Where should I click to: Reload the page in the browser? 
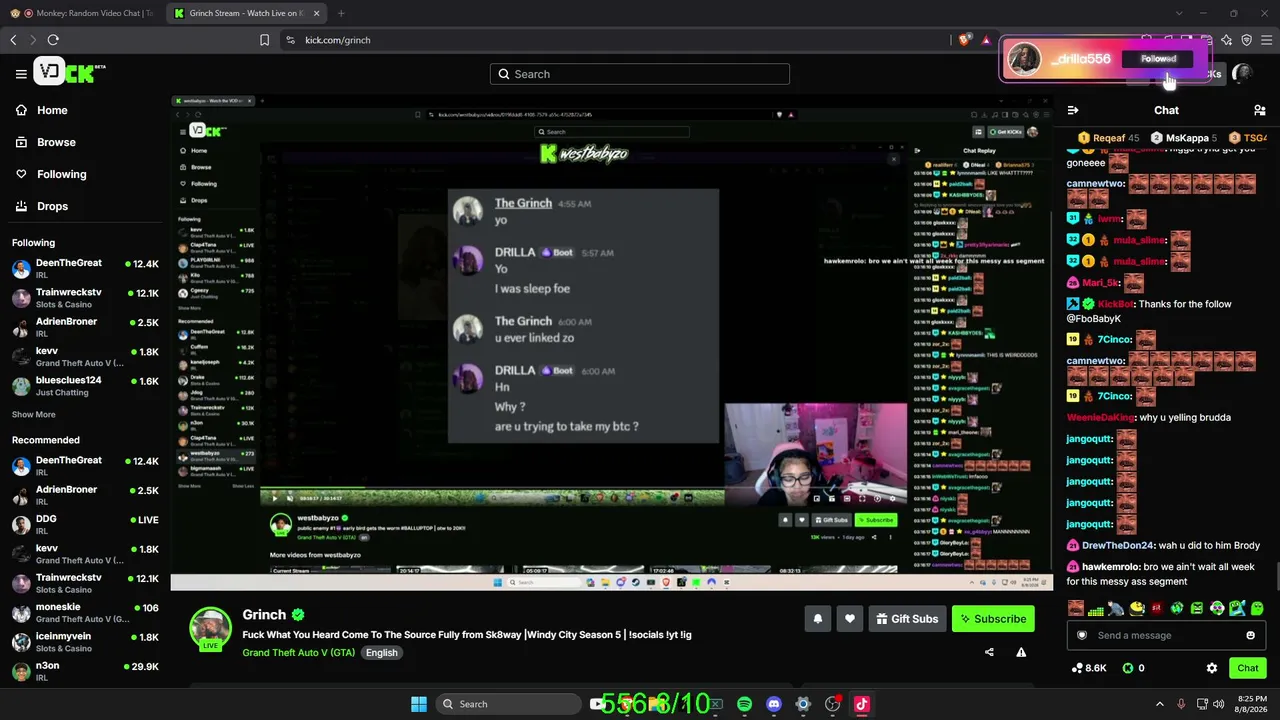point(53,40)
